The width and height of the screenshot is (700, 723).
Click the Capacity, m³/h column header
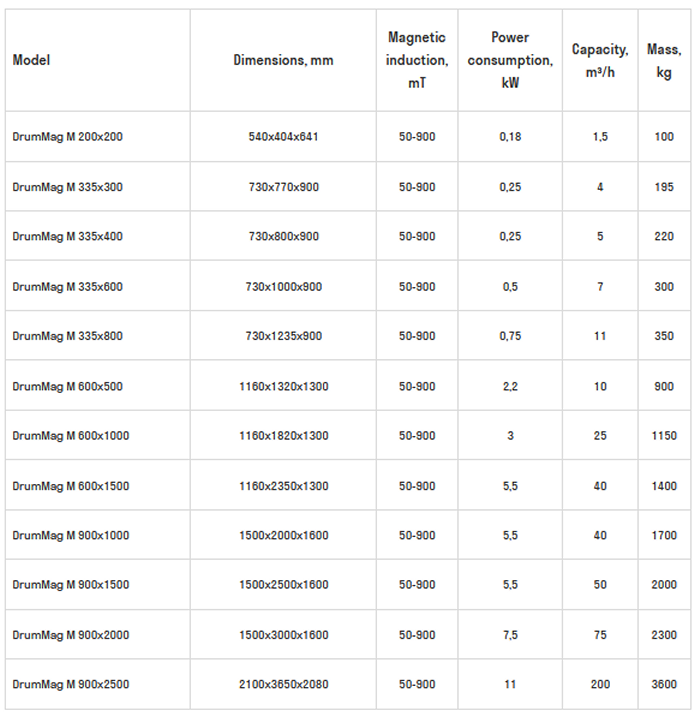(600, 60)
